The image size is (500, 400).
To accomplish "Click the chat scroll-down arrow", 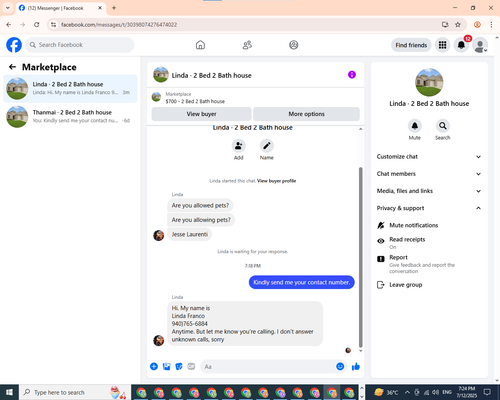I will 360,351.
